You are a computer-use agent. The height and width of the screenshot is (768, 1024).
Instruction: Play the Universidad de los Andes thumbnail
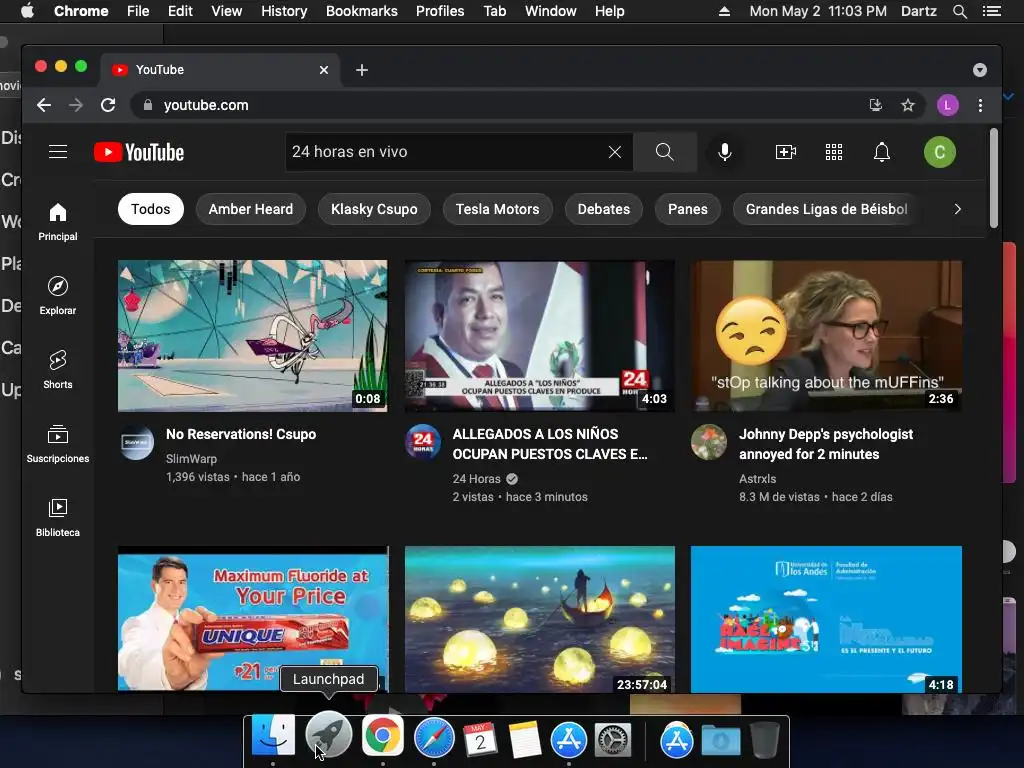(x=826, y=618)
